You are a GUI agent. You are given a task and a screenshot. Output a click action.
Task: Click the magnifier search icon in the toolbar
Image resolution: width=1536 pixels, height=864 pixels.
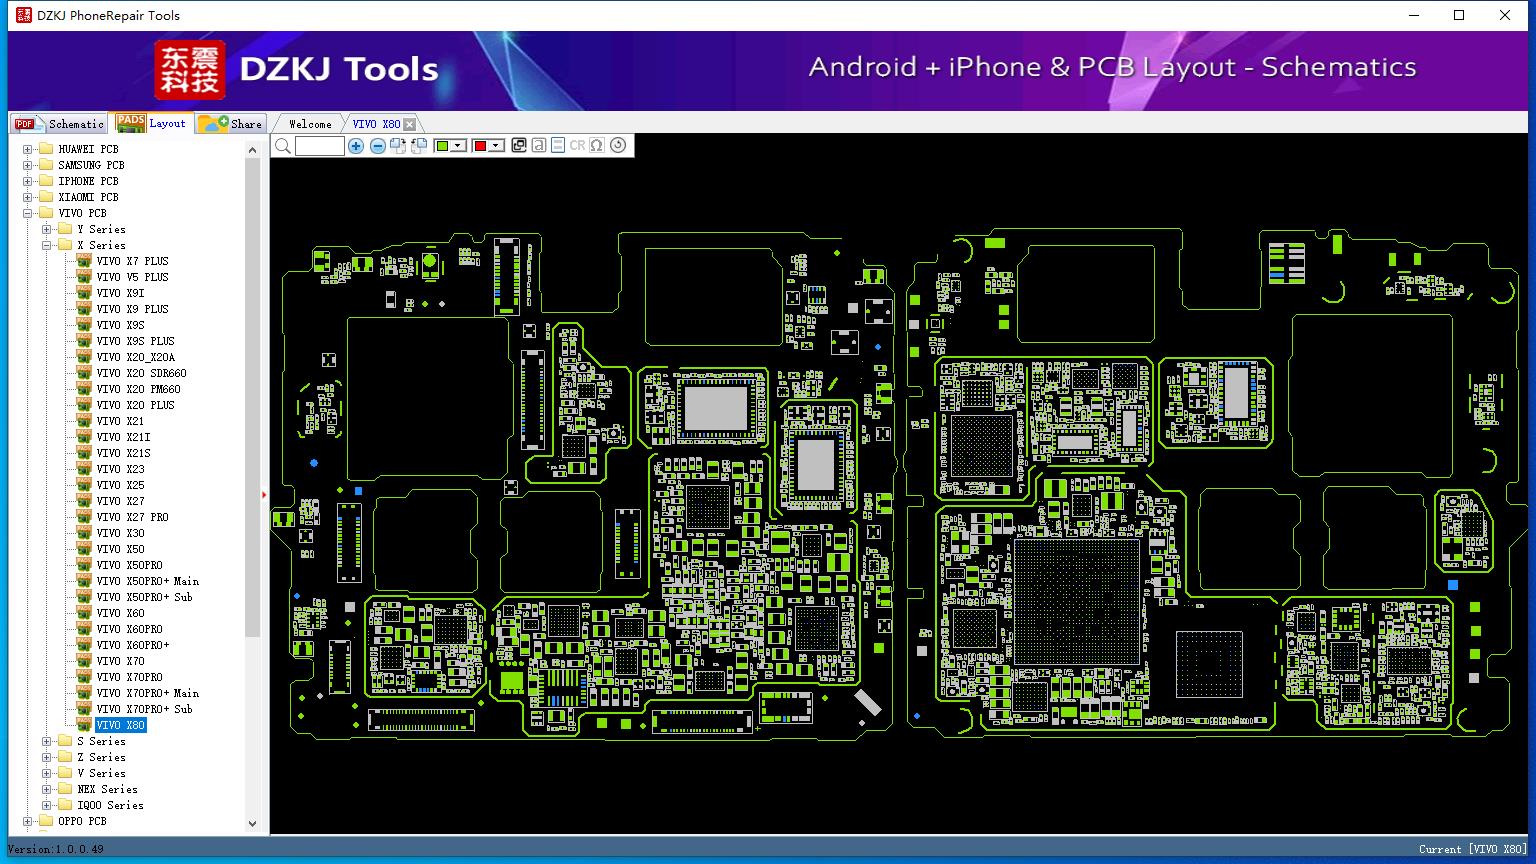coord(283,146)
